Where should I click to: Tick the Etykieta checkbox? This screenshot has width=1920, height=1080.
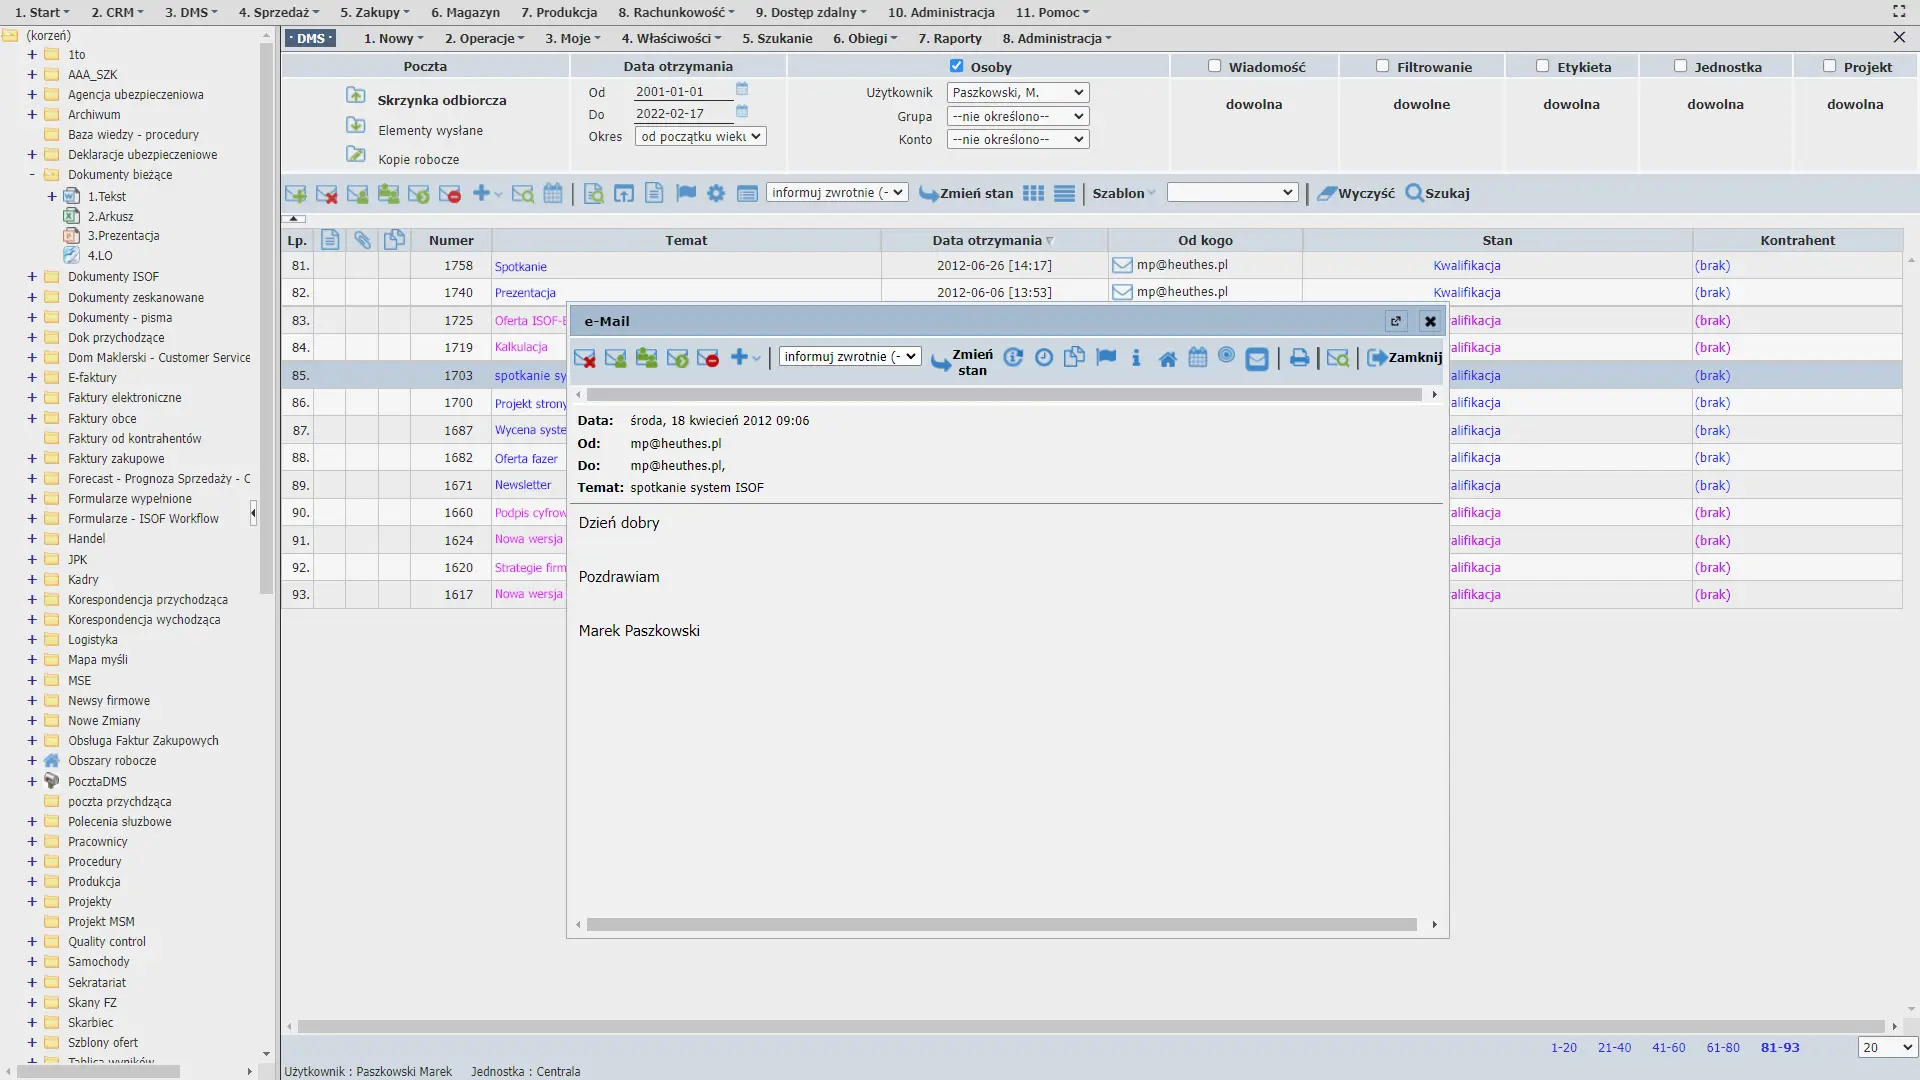click(x=1542, y=66)
